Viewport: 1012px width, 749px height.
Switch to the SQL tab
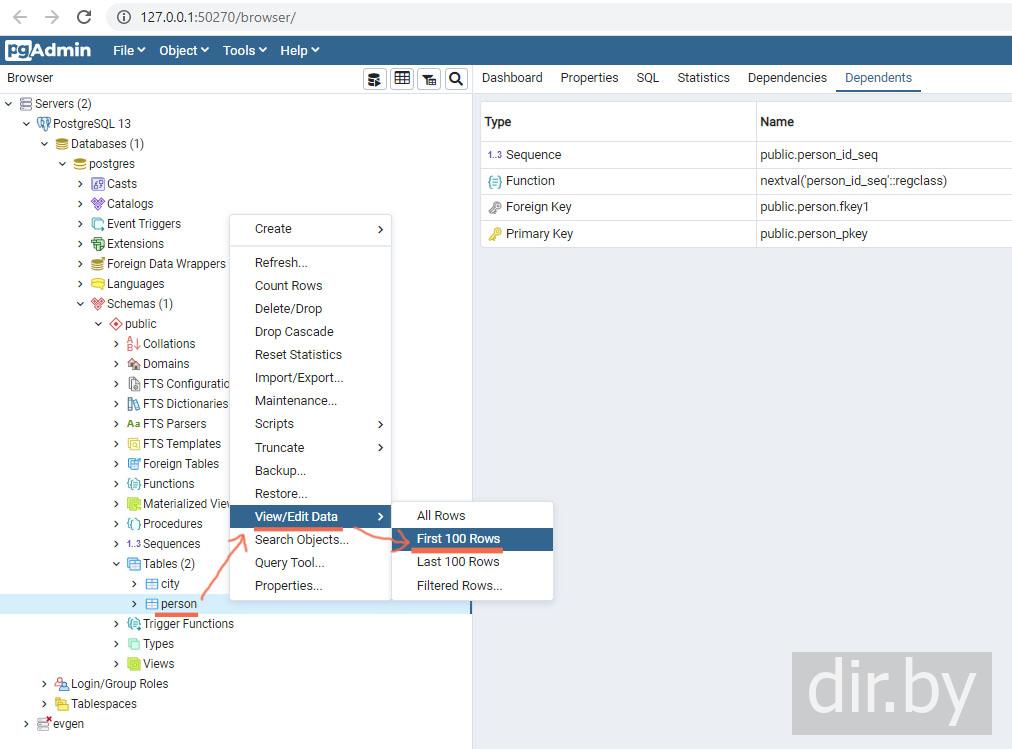tap(647, 78)
